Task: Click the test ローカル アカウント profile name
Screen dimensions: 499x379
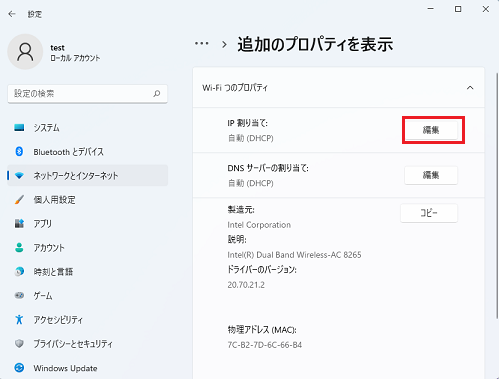Action: [75, 53]
